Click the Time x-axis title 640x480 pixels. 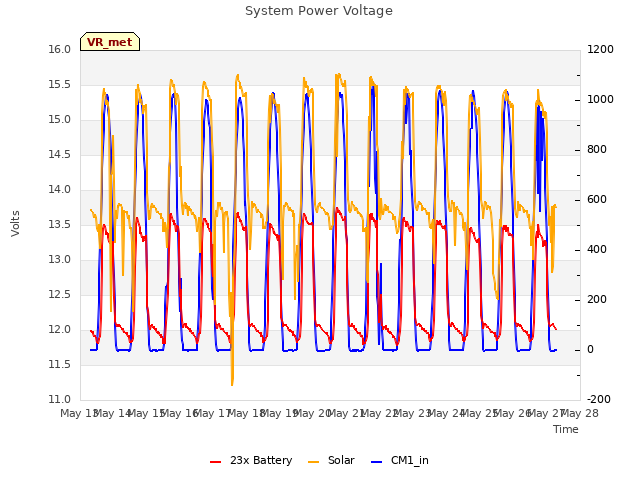click(x=566, y=429)
